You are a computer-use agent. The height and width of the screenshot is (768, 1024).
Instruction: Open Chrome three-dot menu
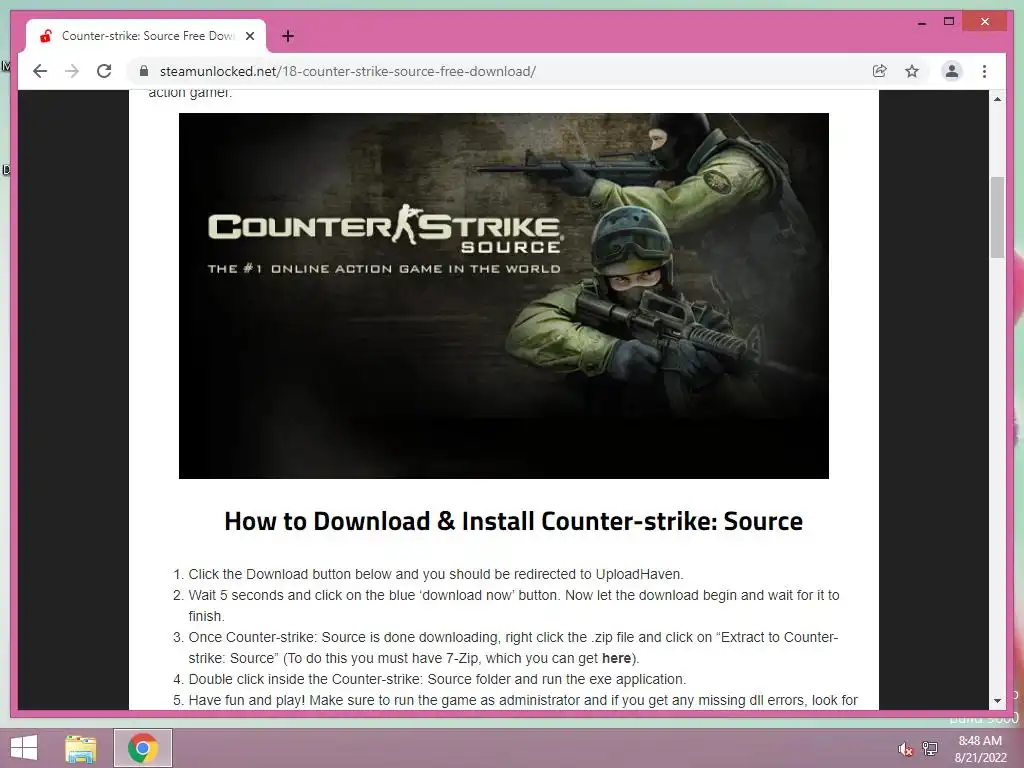[x=984, y=71]
